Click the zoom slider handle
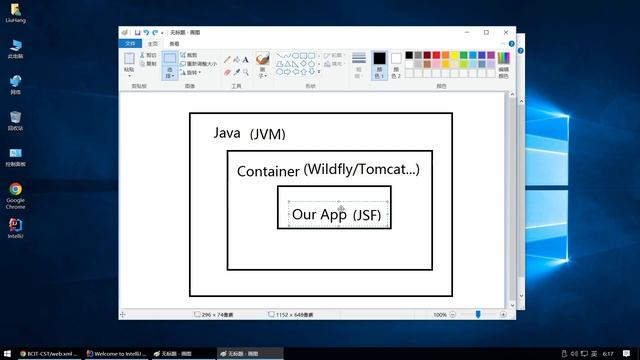640x360 pixels. pyautogui.click(x=478, y=314)
